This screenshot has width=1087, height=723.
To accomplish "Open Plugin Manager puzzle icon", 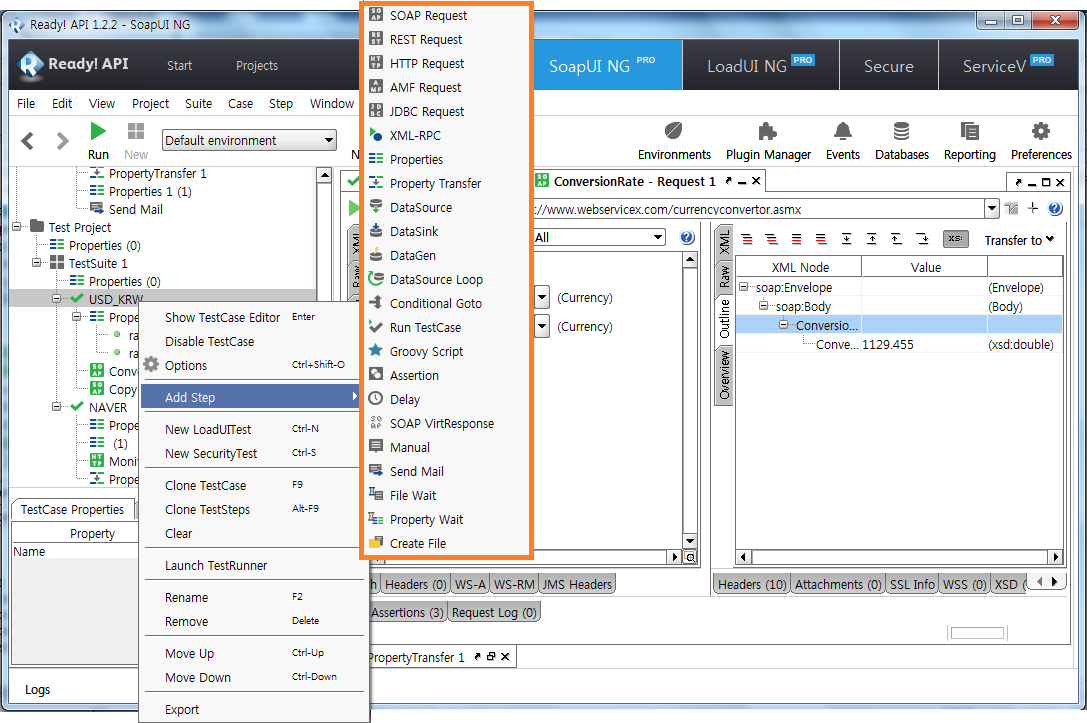I will point(767,132).
